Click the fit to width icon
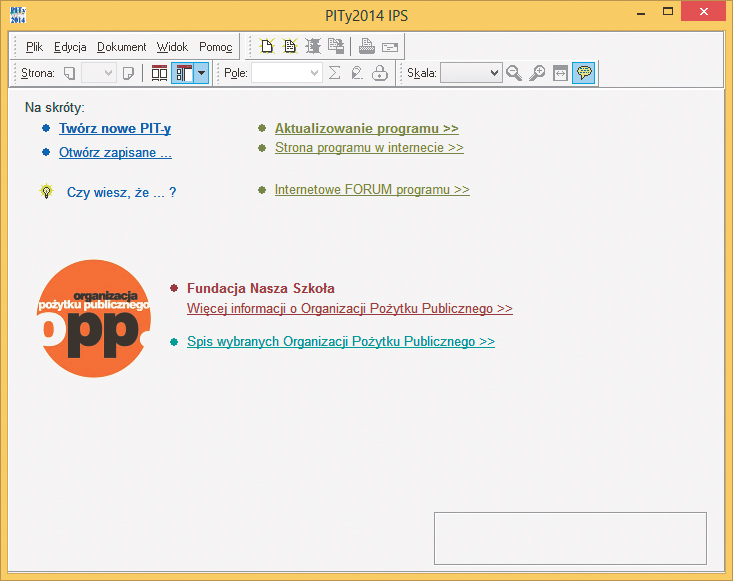The image size is (733, 581). [x=560, y=73]
